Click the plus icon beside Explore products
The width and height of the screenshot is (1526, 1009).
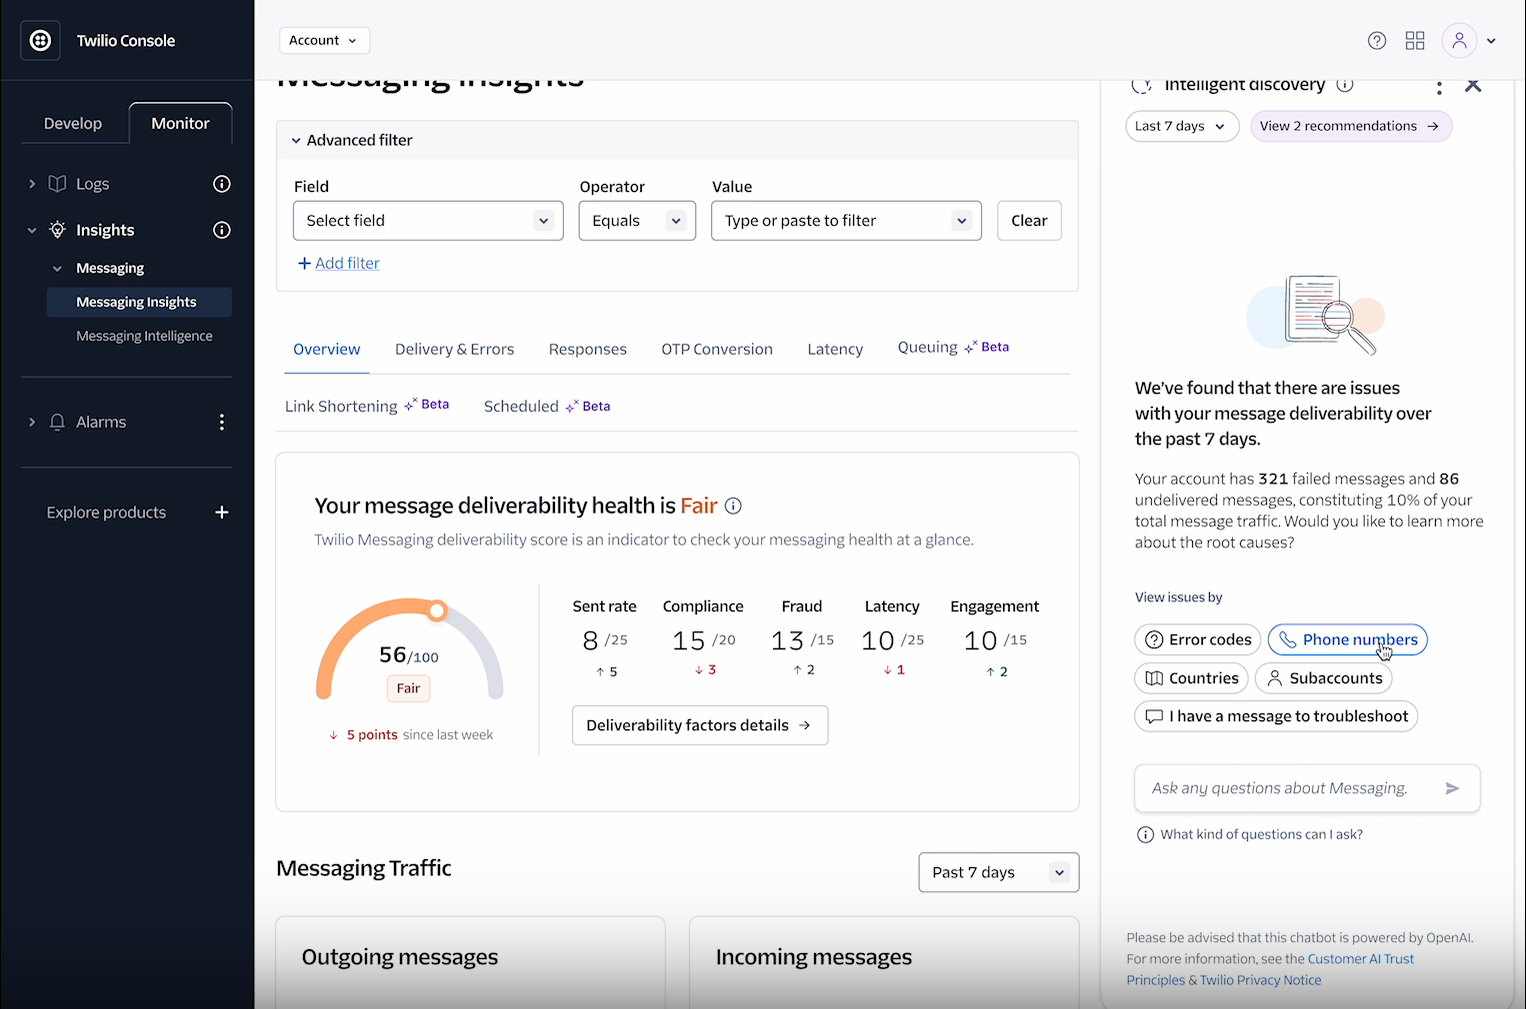click(222, 512)
